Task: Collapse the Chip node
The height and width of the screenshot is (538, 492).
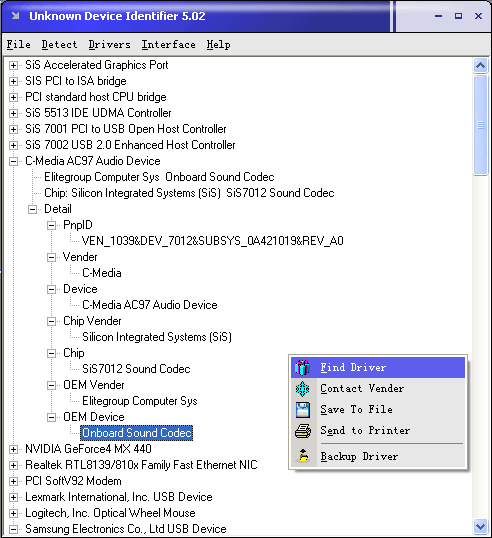Action: click(x=51, y=353)
